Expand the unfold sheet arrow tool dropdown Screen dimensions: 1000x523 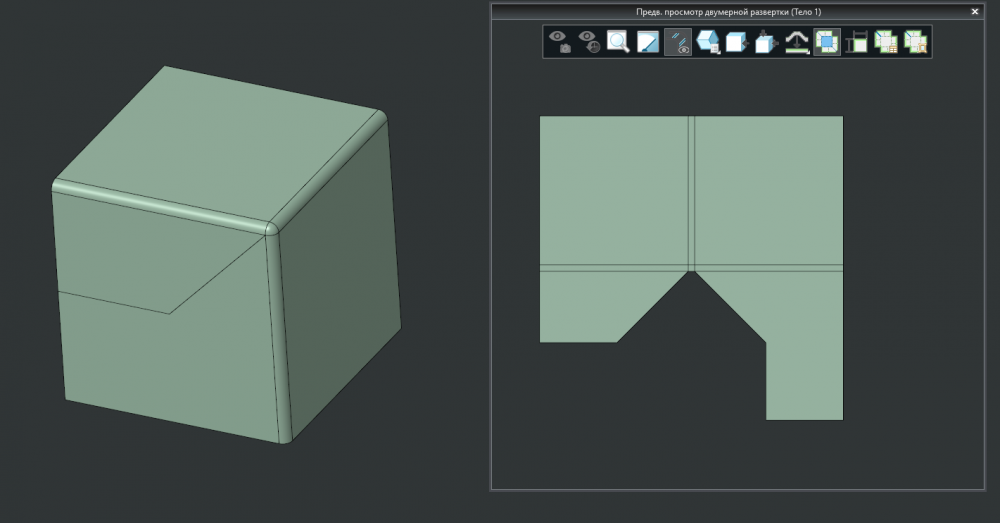coord(796,42)
